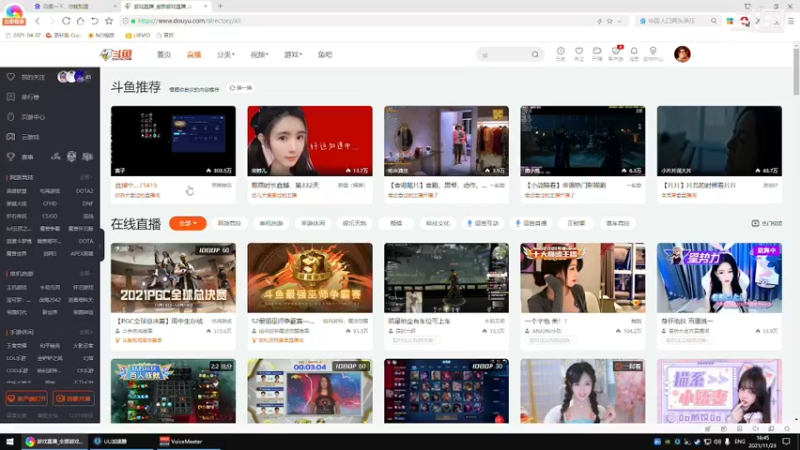
Task: Open the Windows Start menu
Action: [10, 441]
